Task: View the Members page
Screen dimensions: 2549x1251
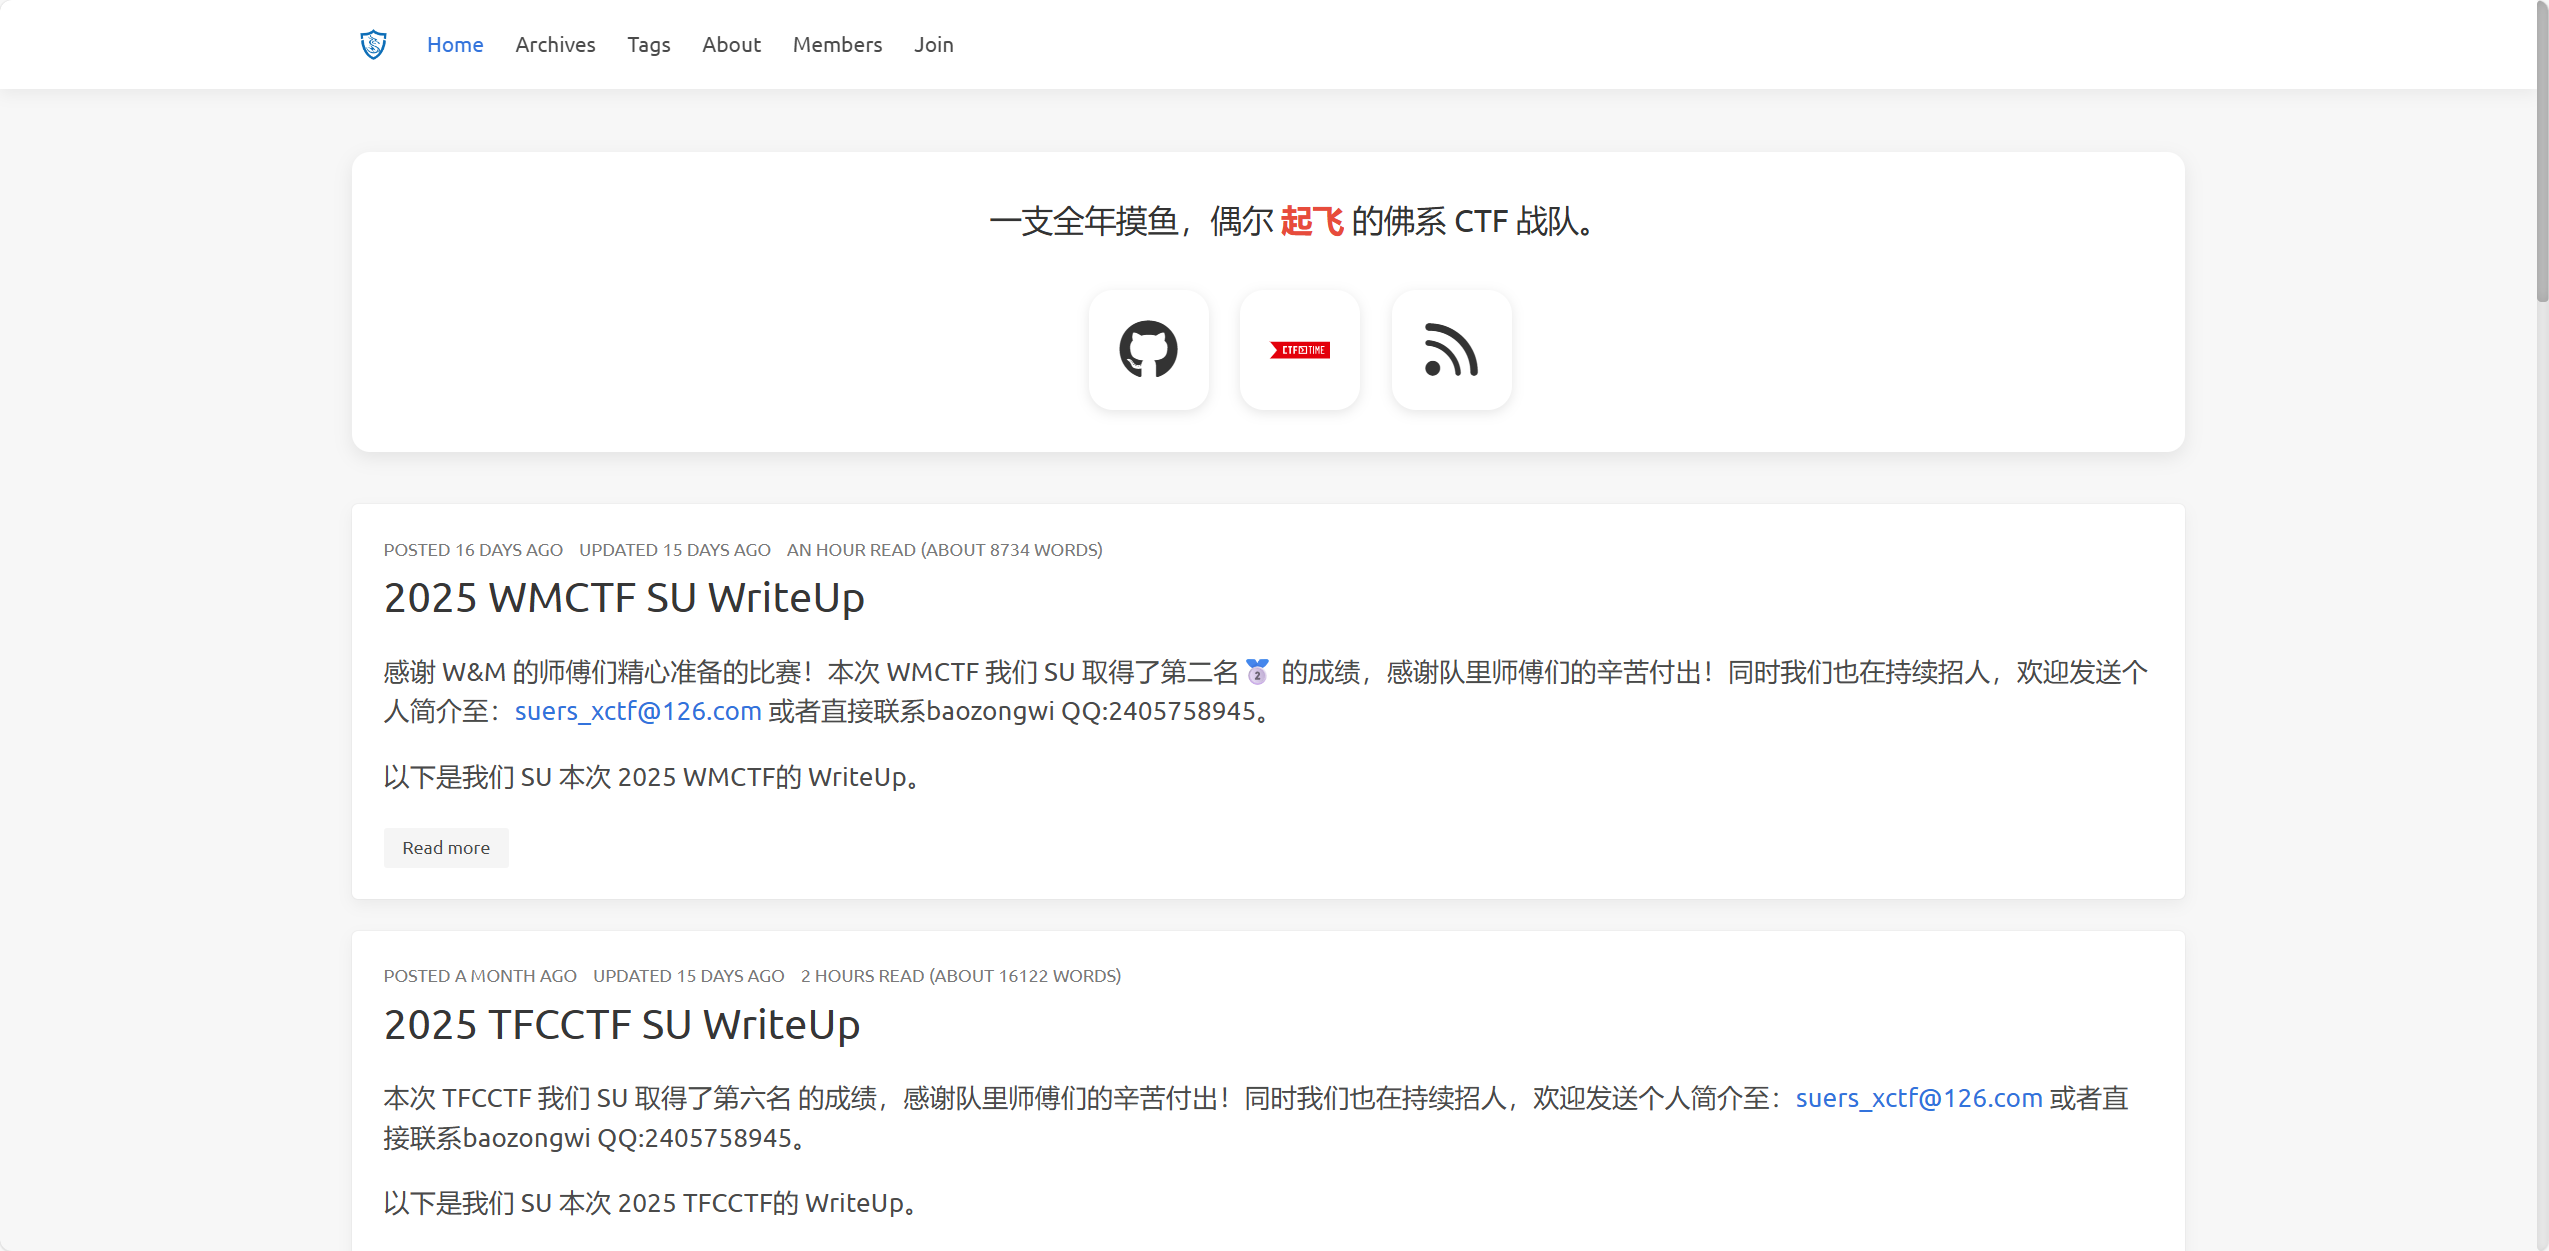Action: [837, 44]
